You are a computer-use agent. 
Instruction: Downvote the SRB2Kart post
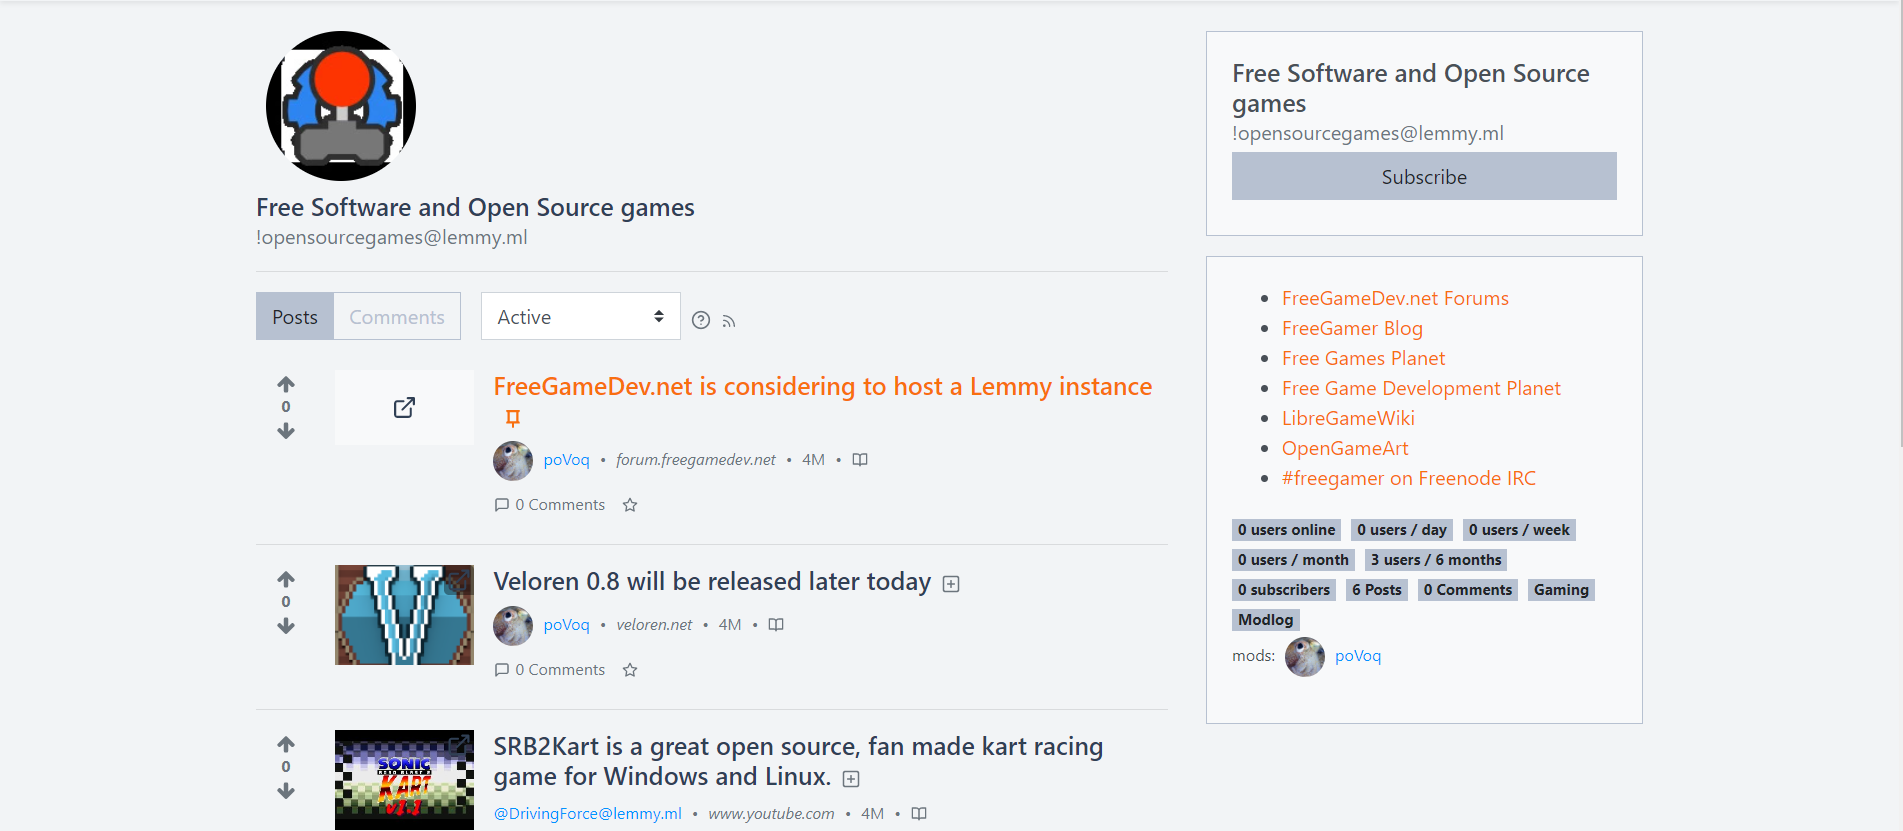point(286,791)
